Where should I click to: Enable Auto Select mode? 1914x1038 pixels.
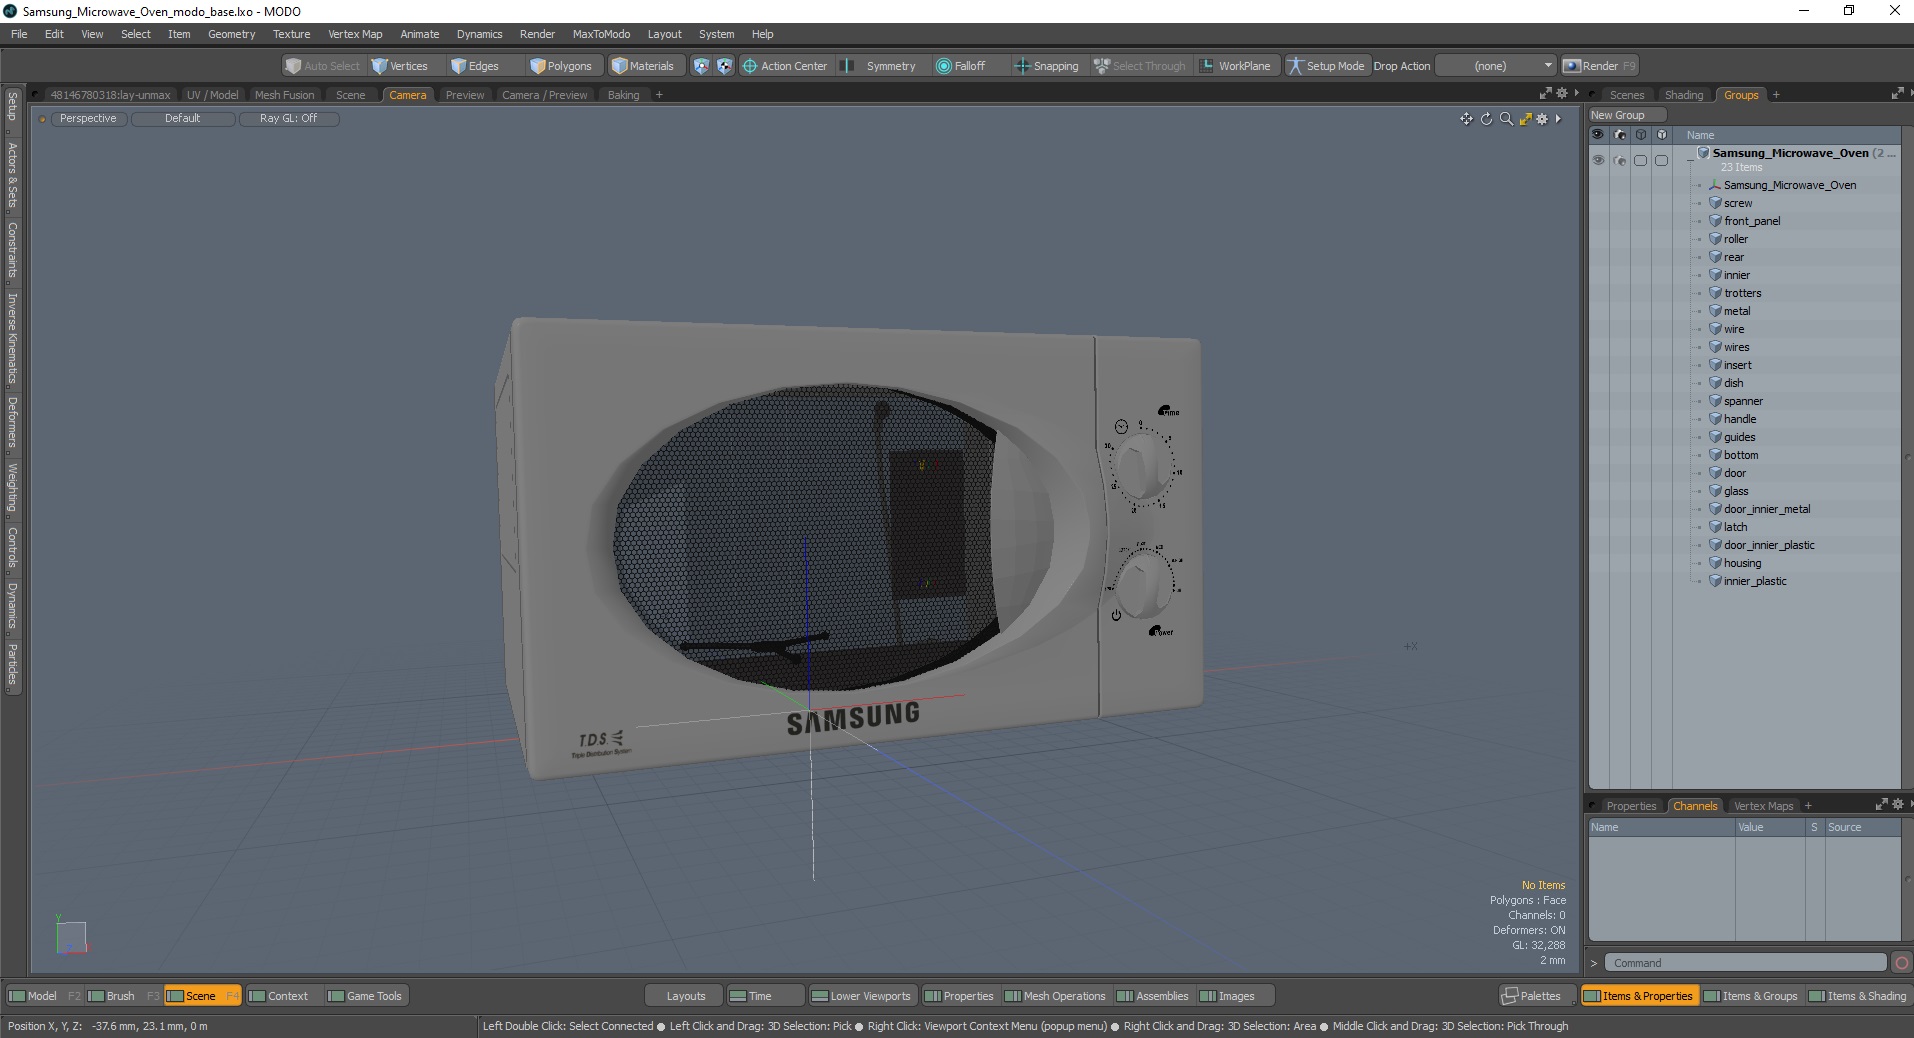click(322, 66)
